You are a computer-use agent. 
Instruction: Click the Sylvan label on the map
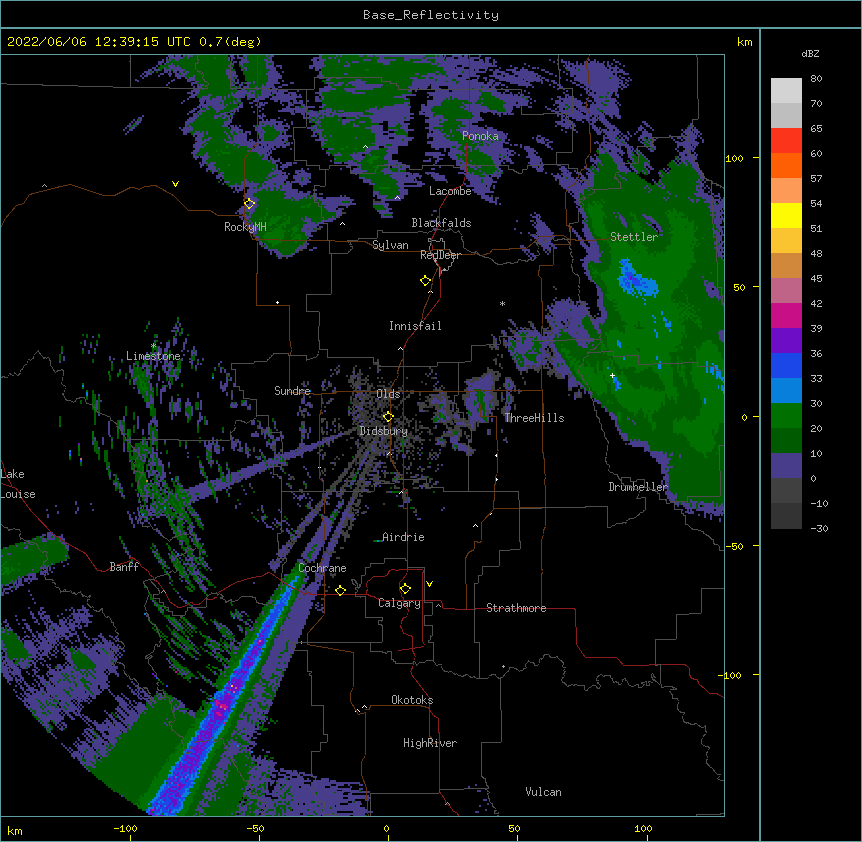390,245
